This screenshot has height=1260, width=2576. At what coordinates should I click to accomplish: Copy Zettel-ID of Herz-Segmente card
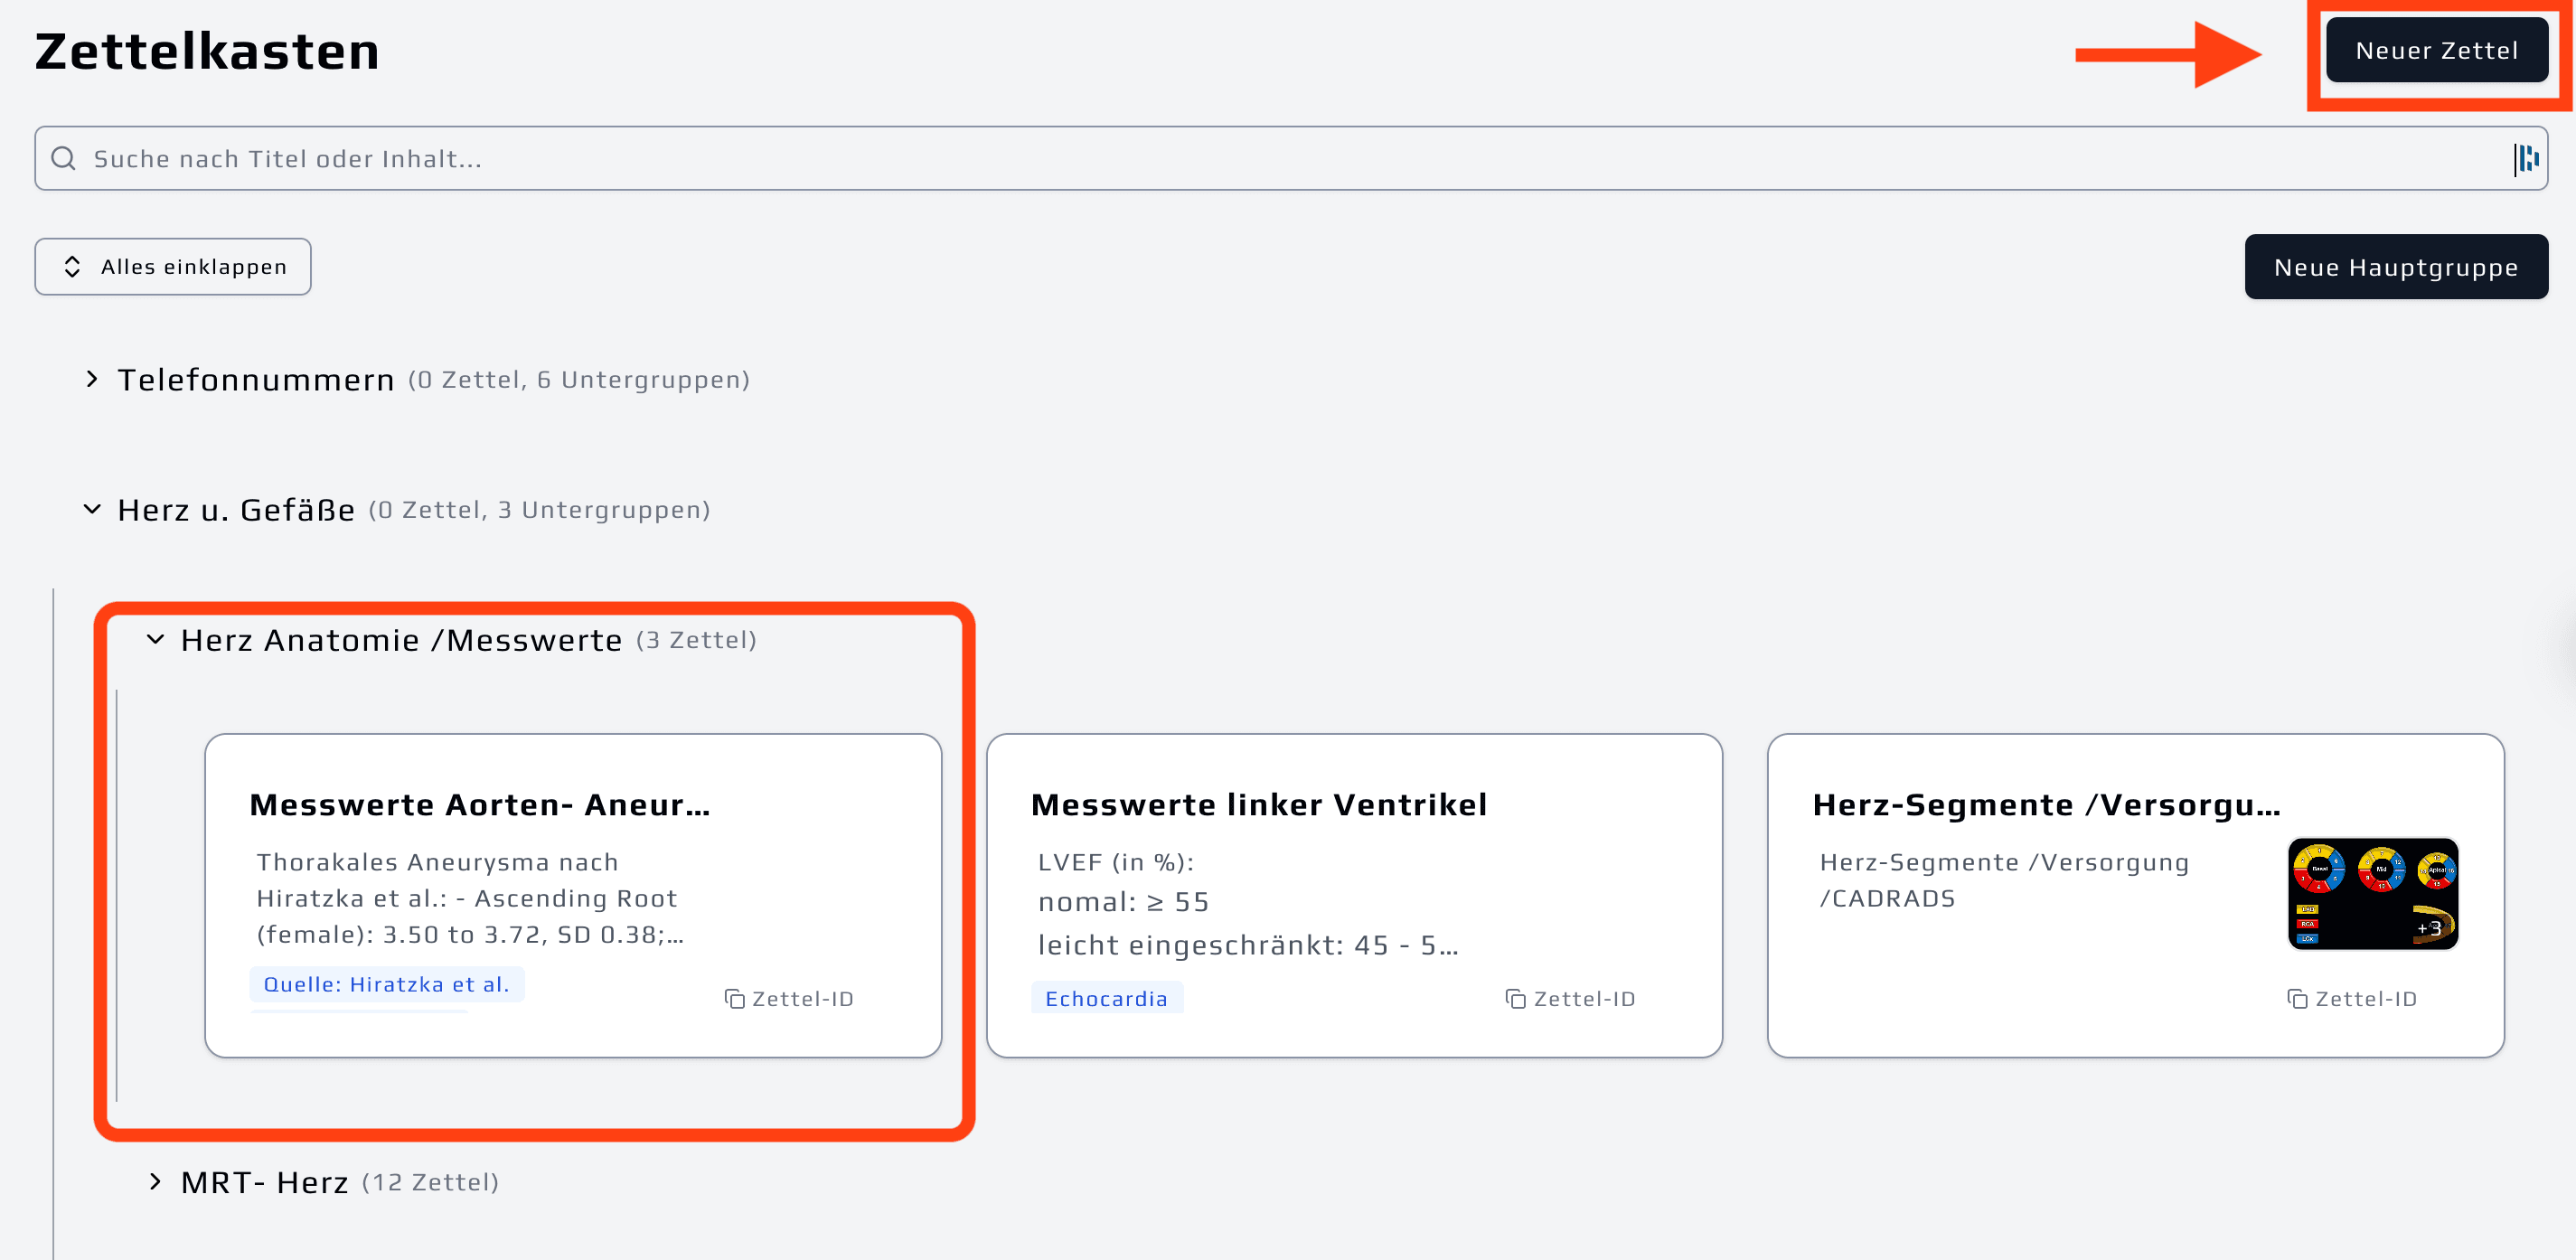[x=2352, y=998]
